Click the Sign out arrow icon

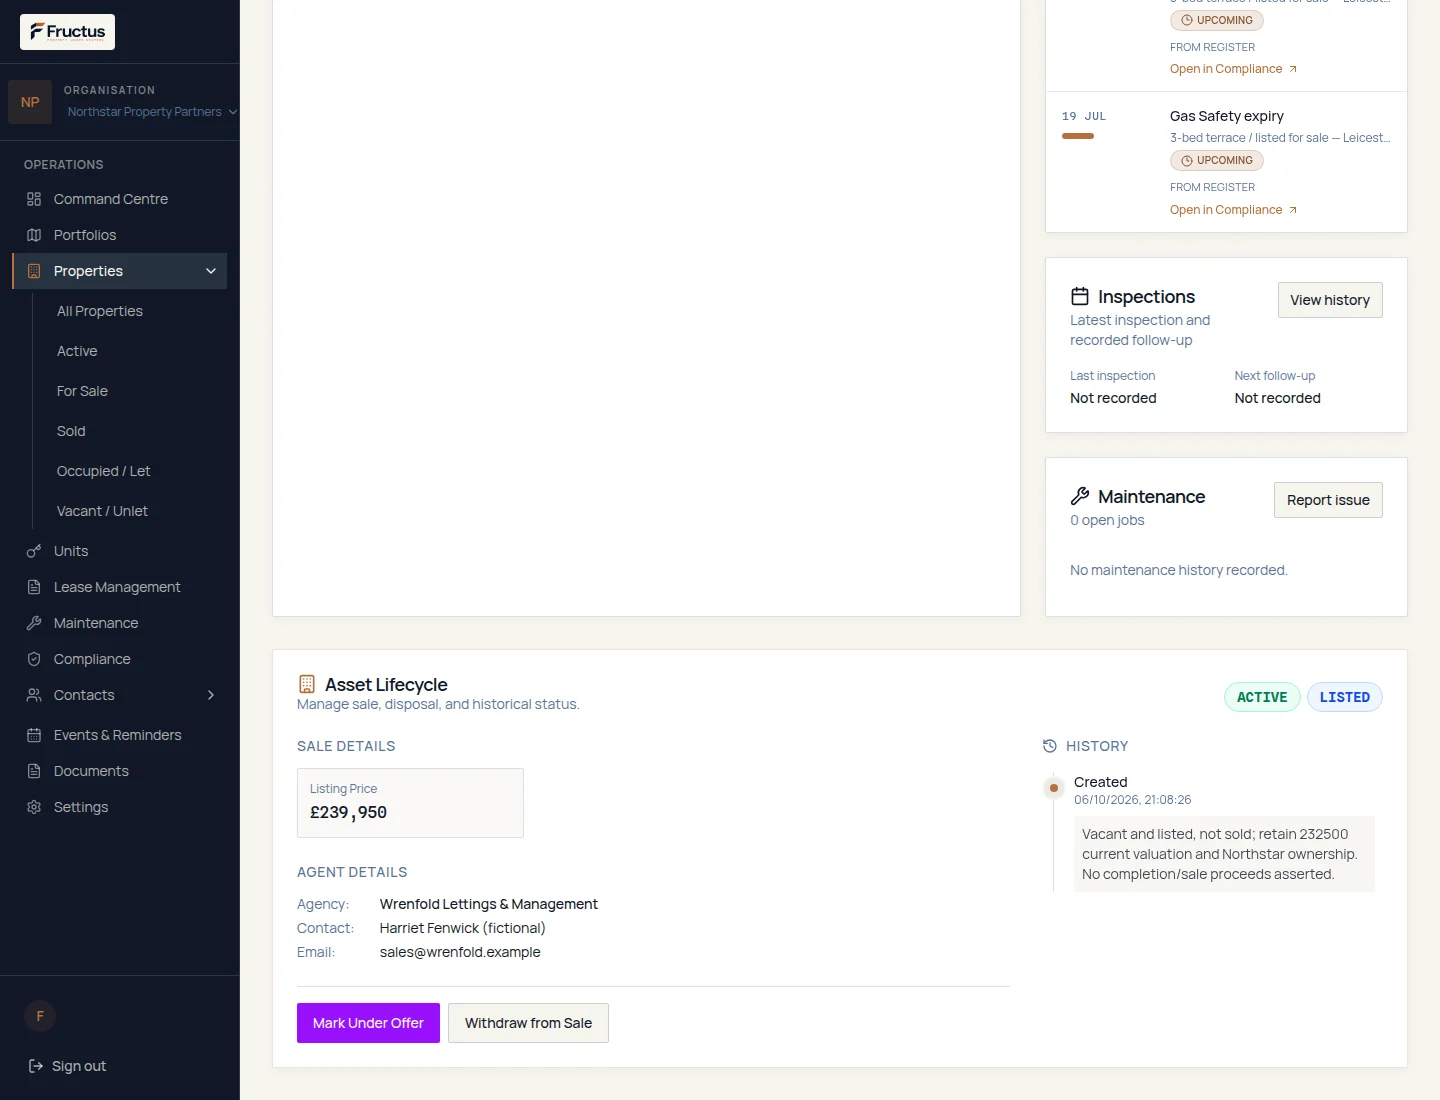[x=36, y=1066]
